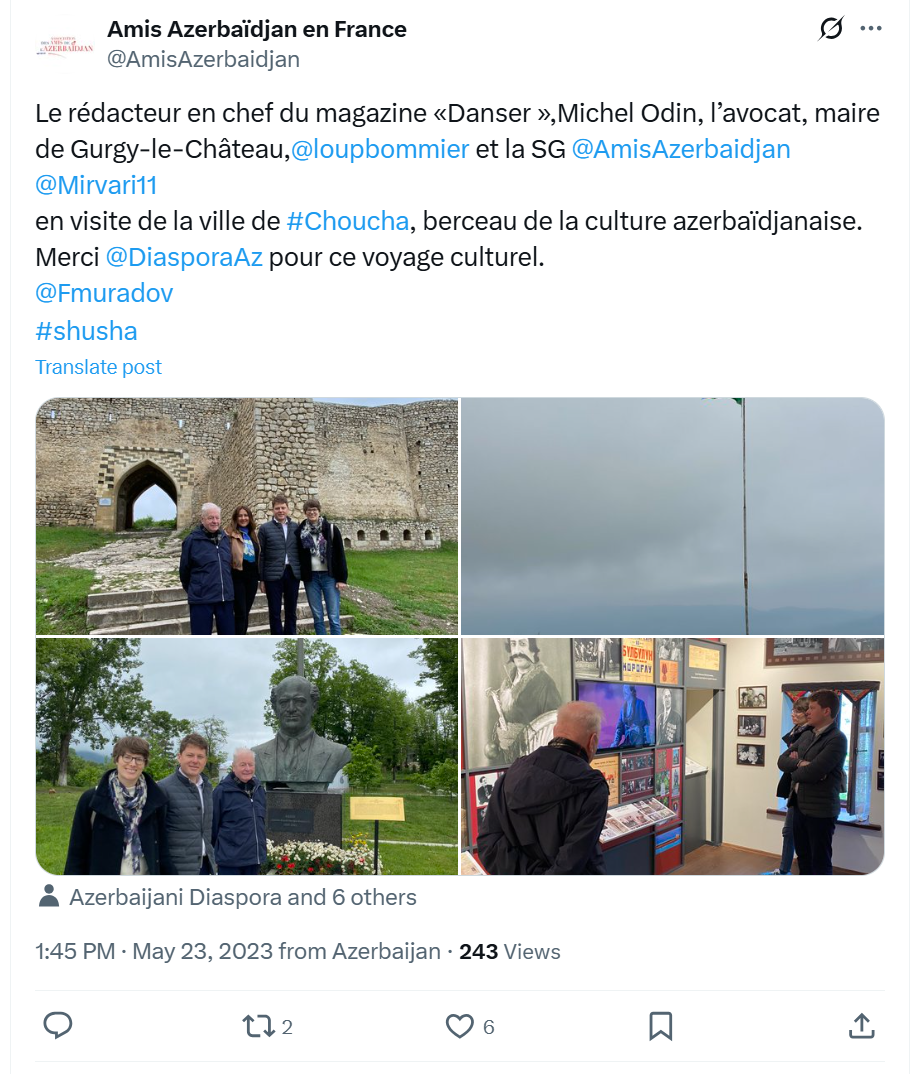Bookmark this post
Image resolution: width=918 pixels, height=1074 pixels.
pyautogui.click(x=660, y=1026)
